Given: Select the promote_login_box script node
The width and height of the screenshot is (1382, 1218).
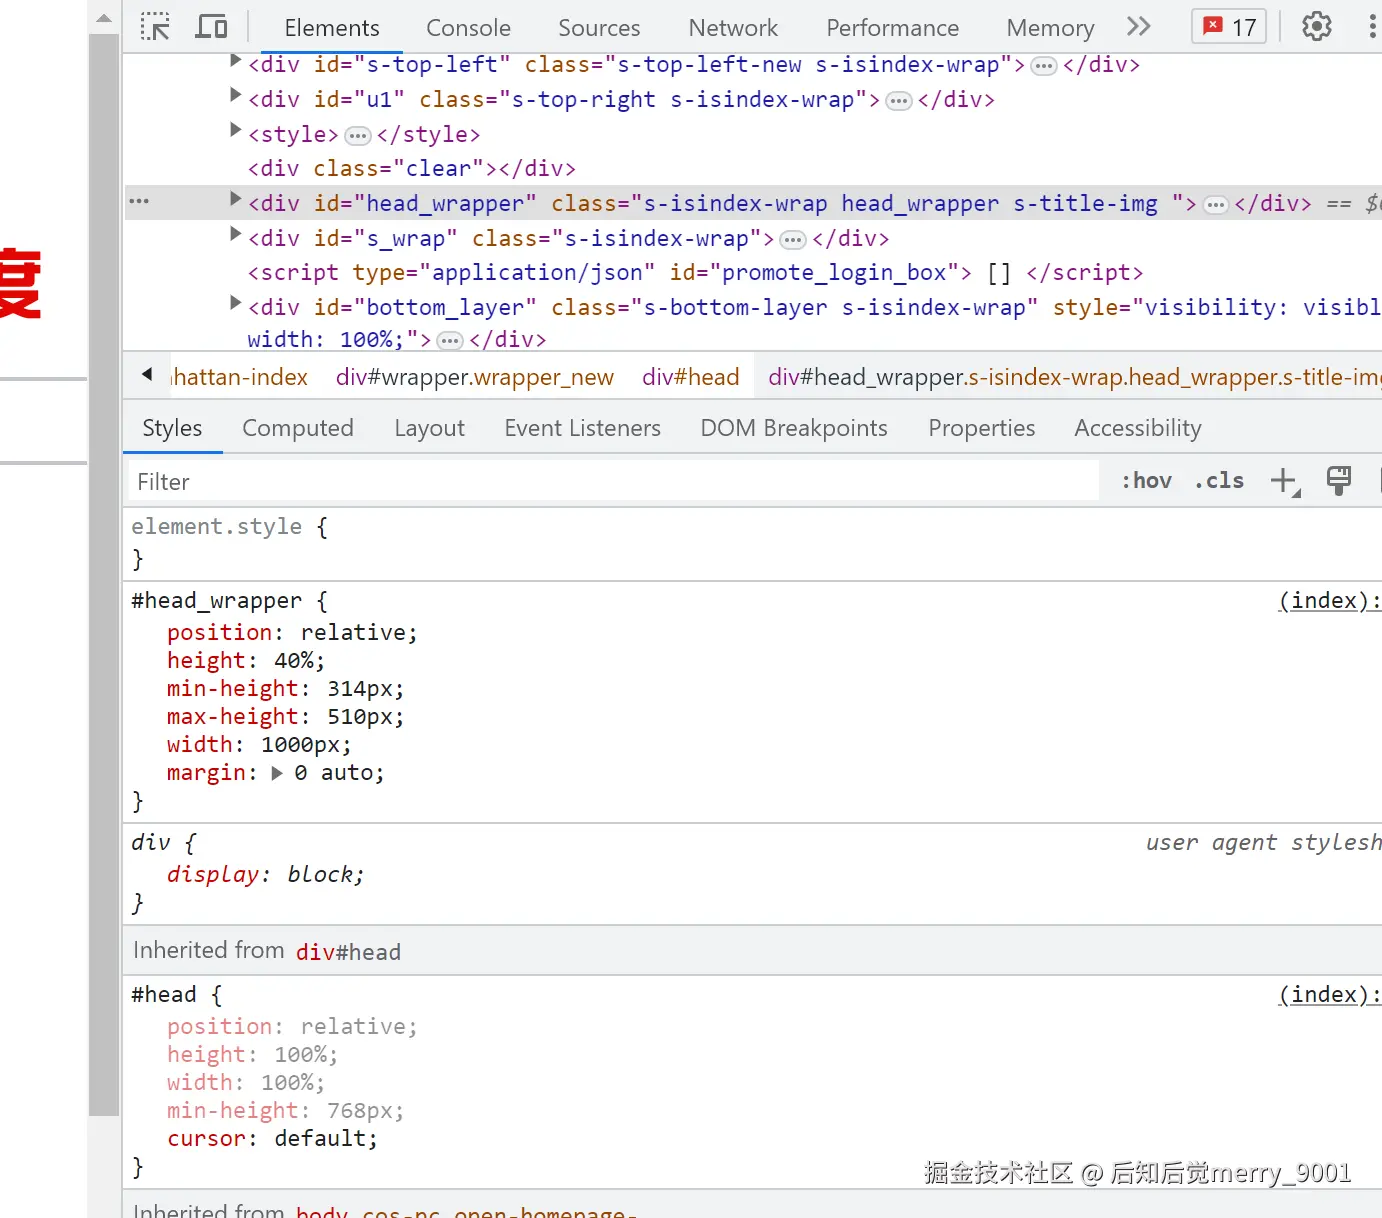Looking at the screenshot, I should [695, 272].
